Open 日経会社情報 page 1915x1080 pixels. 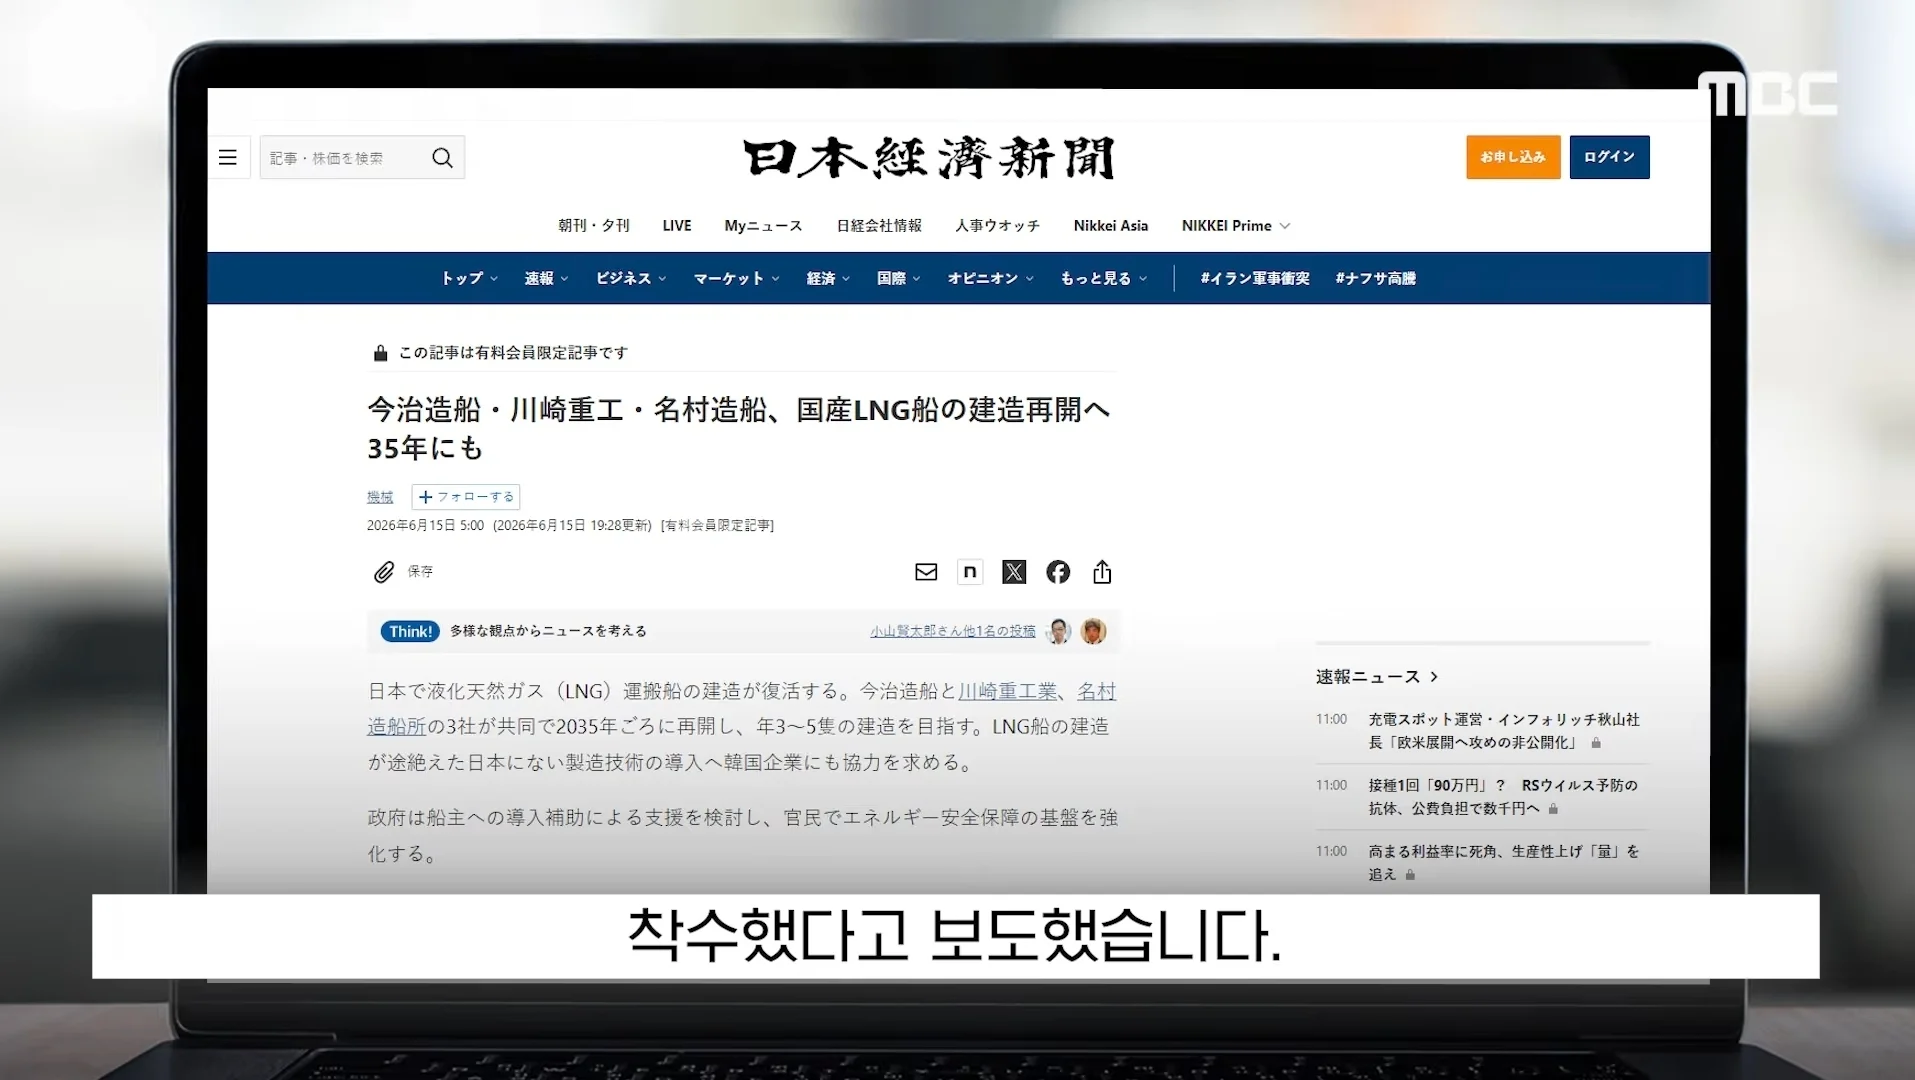pyautogui.click(x=879, y=226)
